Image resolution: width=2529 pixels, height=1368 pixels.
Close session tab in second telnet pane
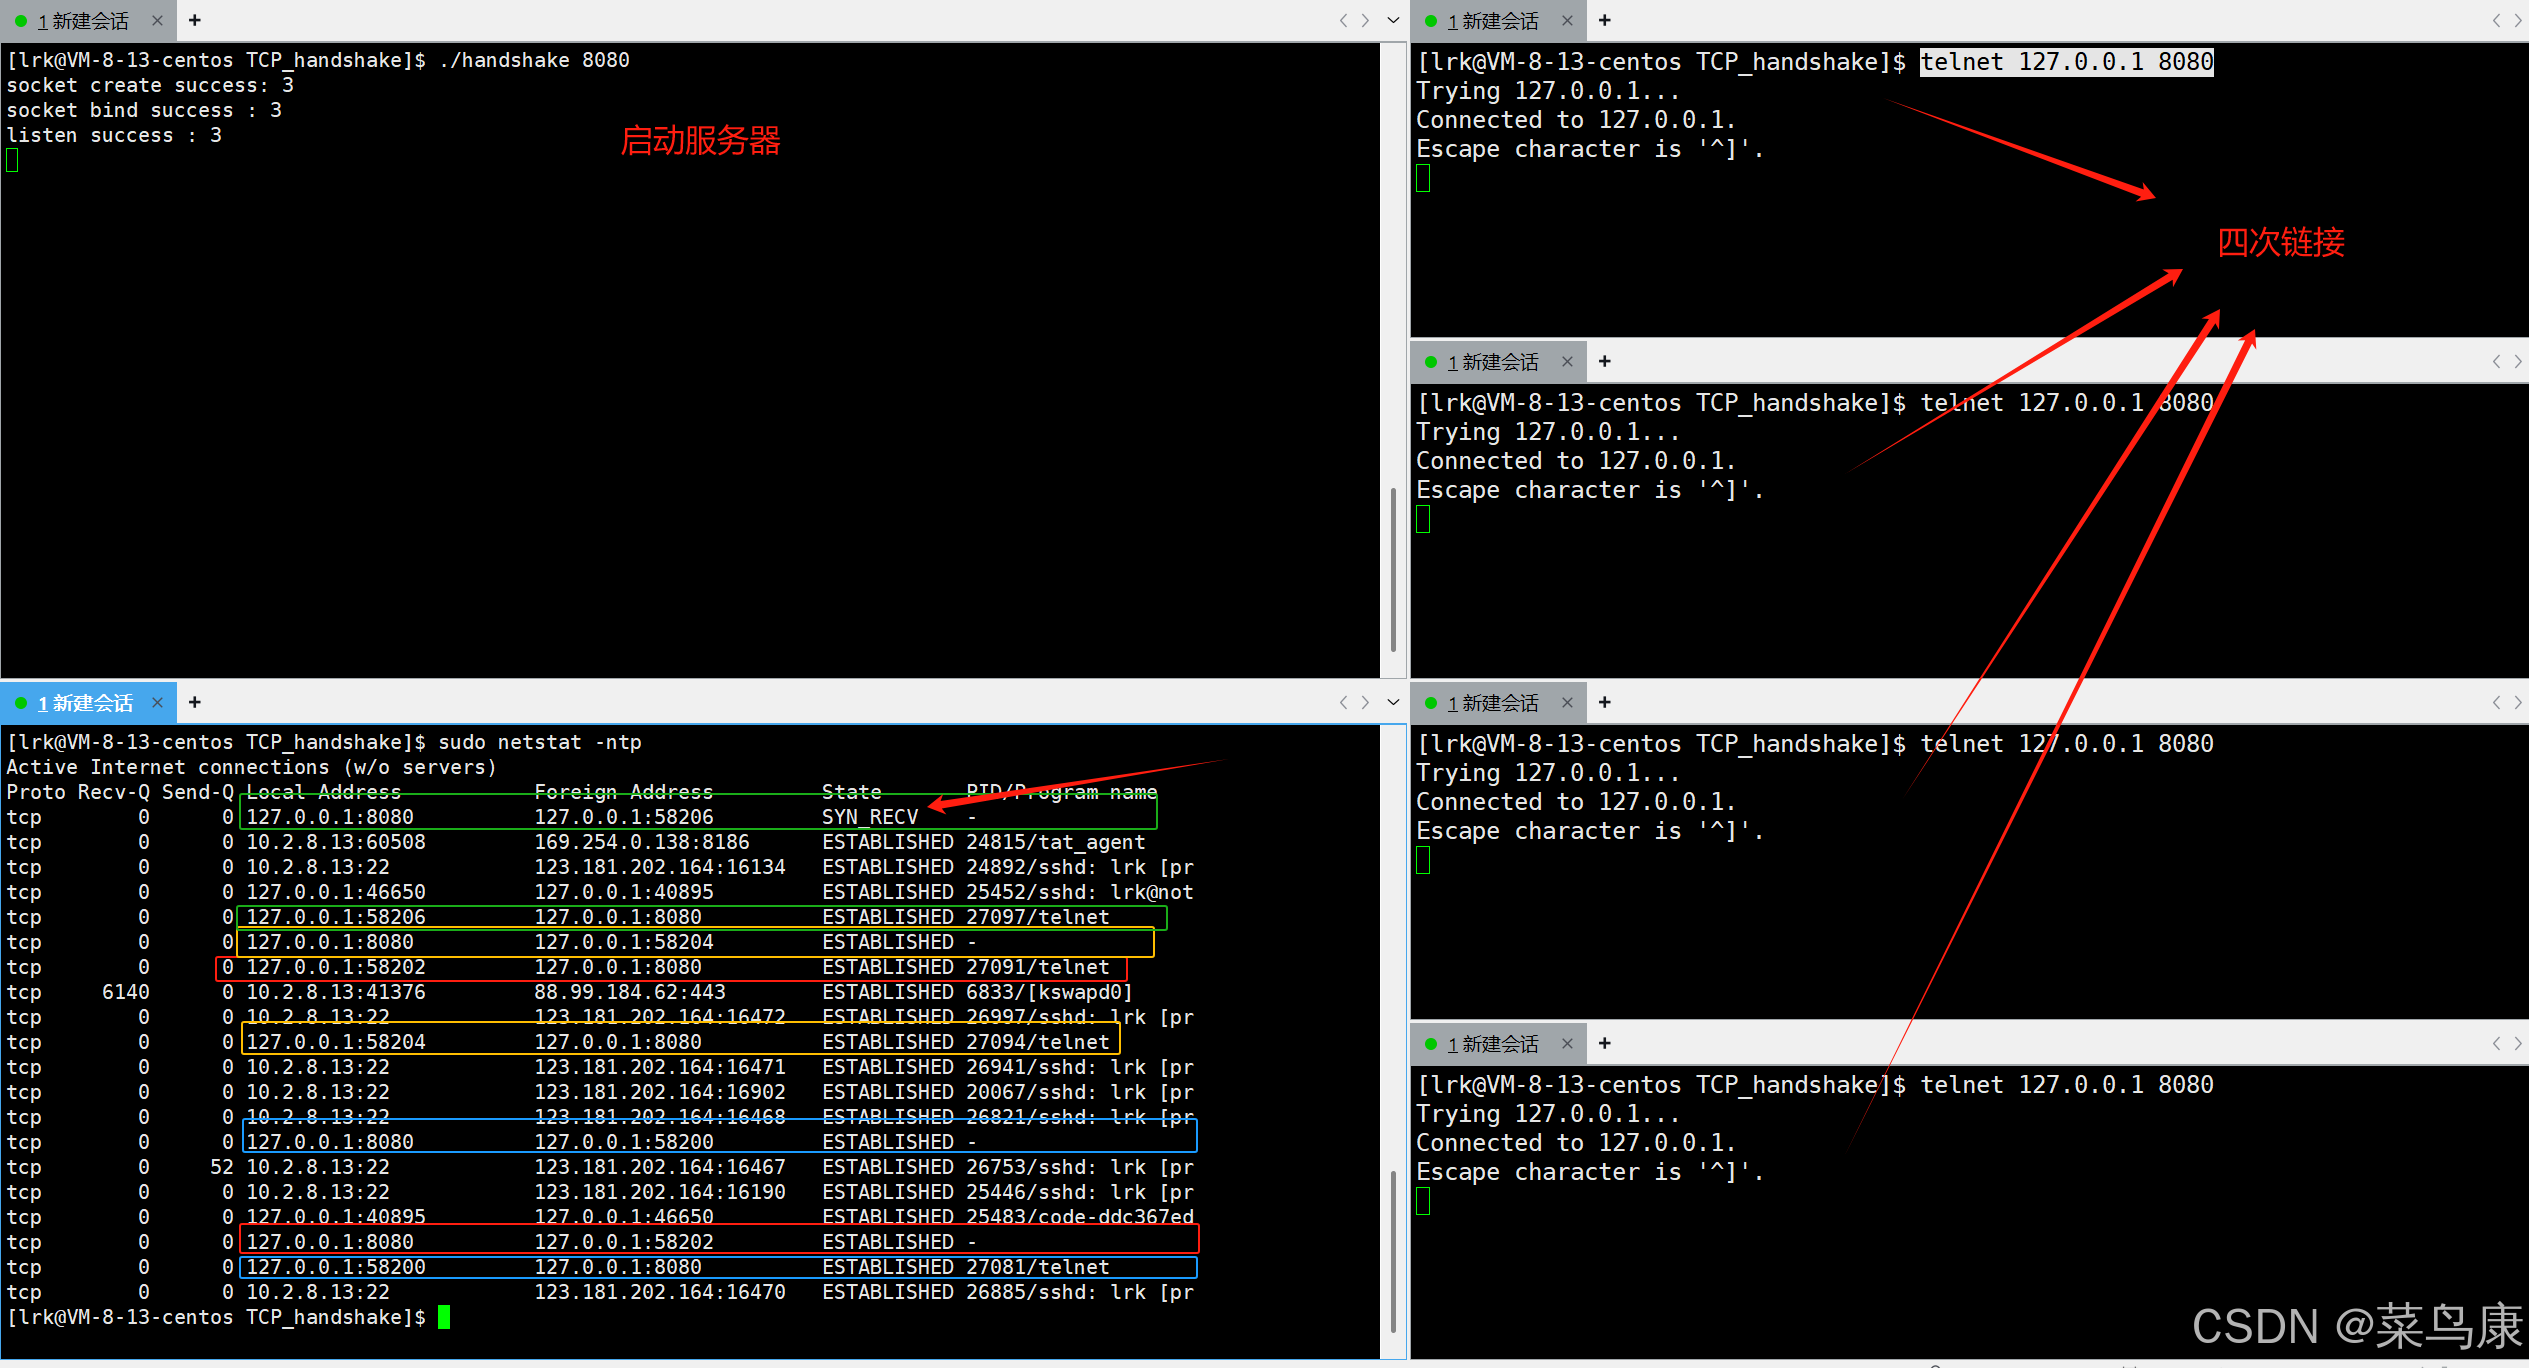[x=1567, y=361]
